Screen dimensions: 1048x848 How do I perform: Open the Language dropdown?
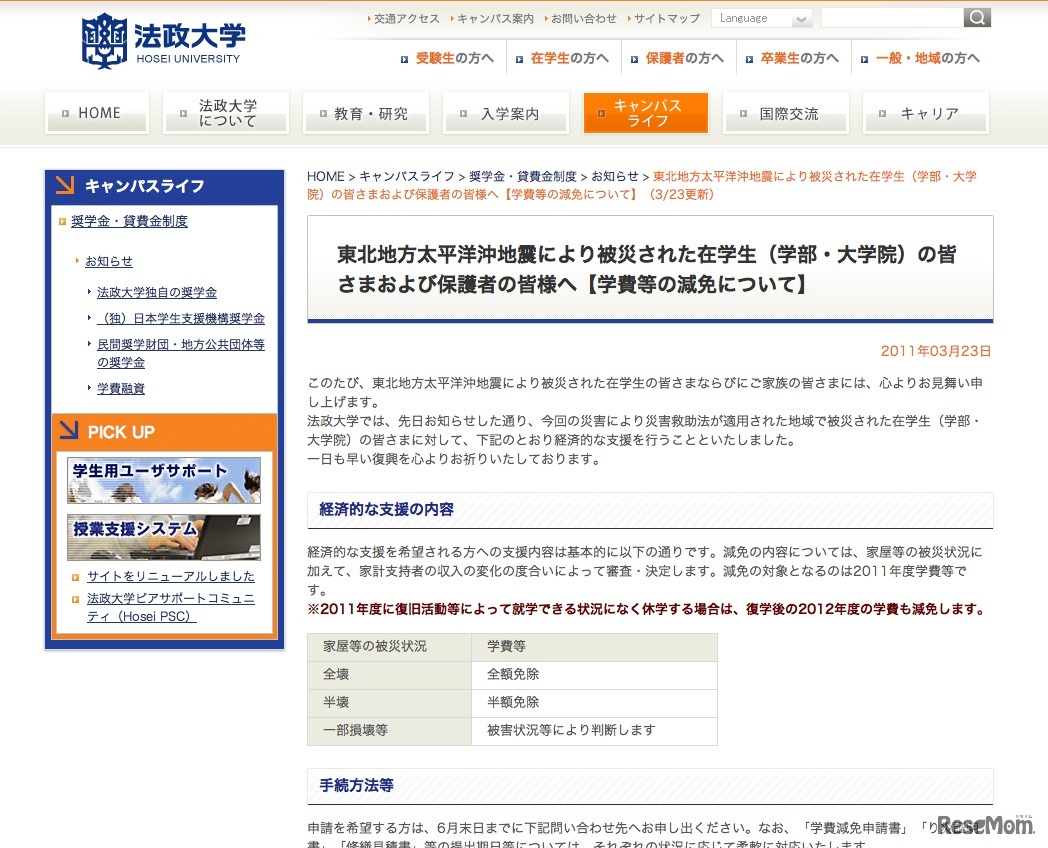762,18
